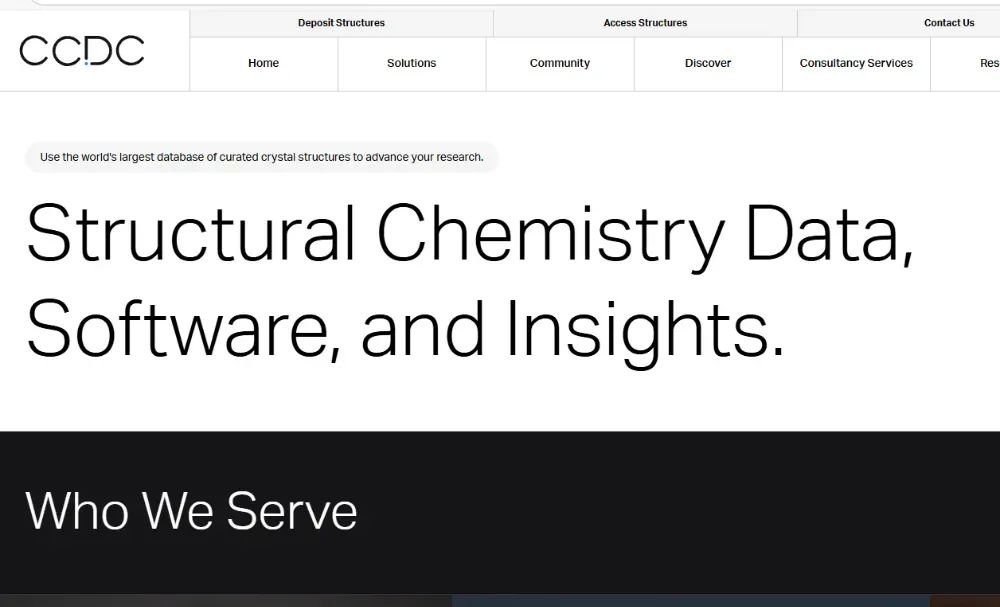This screenshot has width=1000, height=607.
Task: Click the Structural Chemistry Data headline
Action: 470,235
